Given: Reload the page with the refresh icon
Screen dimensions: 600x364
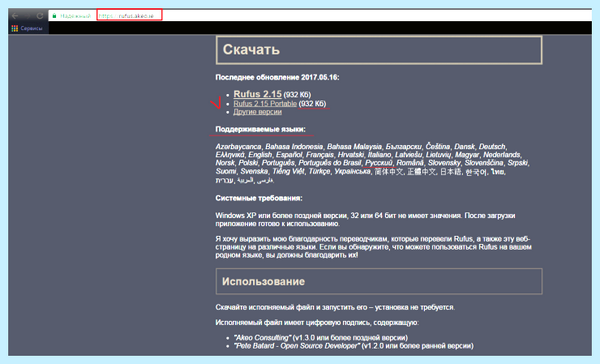Looking at the screenshot, I should 40,16.
